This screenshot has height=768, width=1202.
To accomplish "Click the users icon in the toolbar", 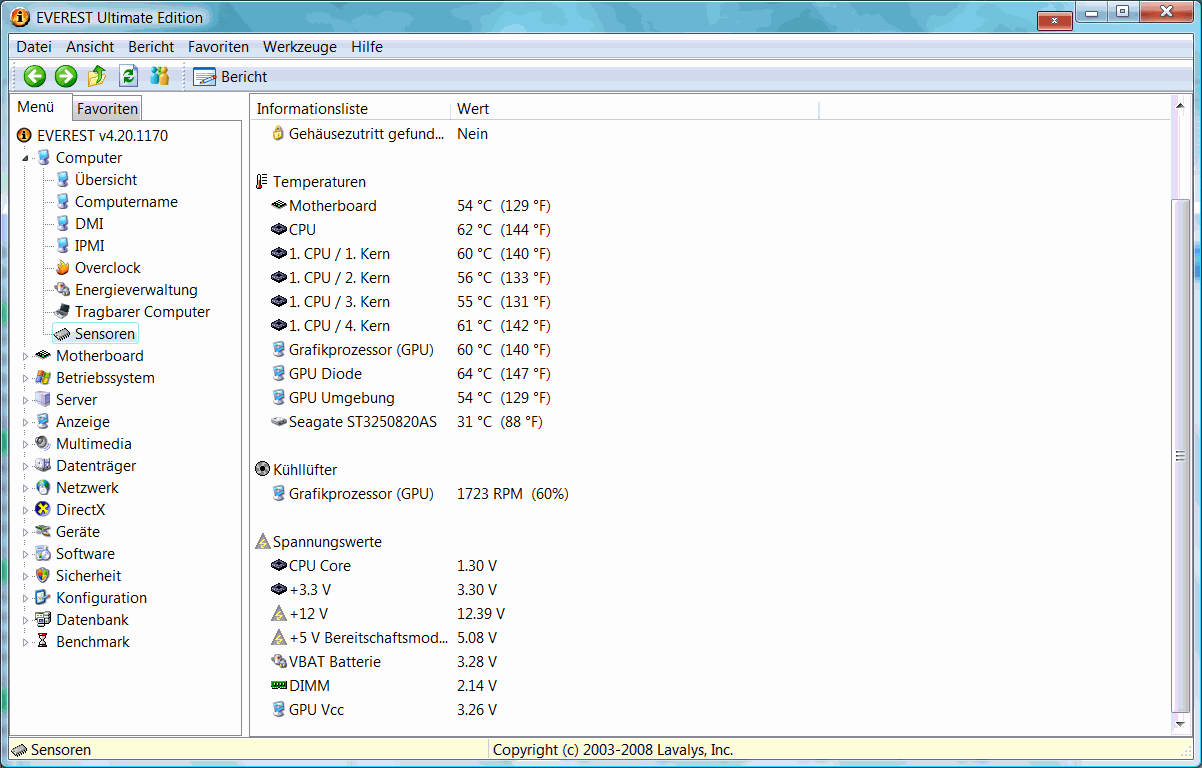I will click(x=159, y=76).
